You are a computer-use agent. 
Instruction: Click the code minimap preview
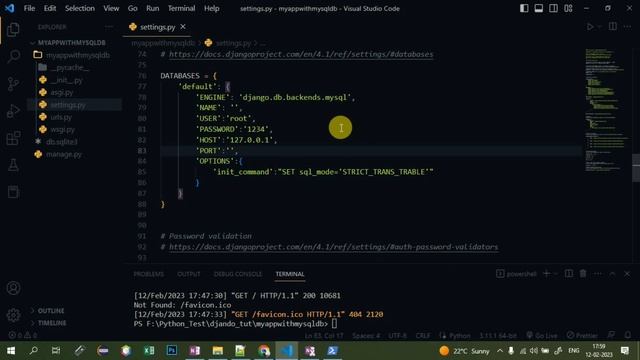606,110
